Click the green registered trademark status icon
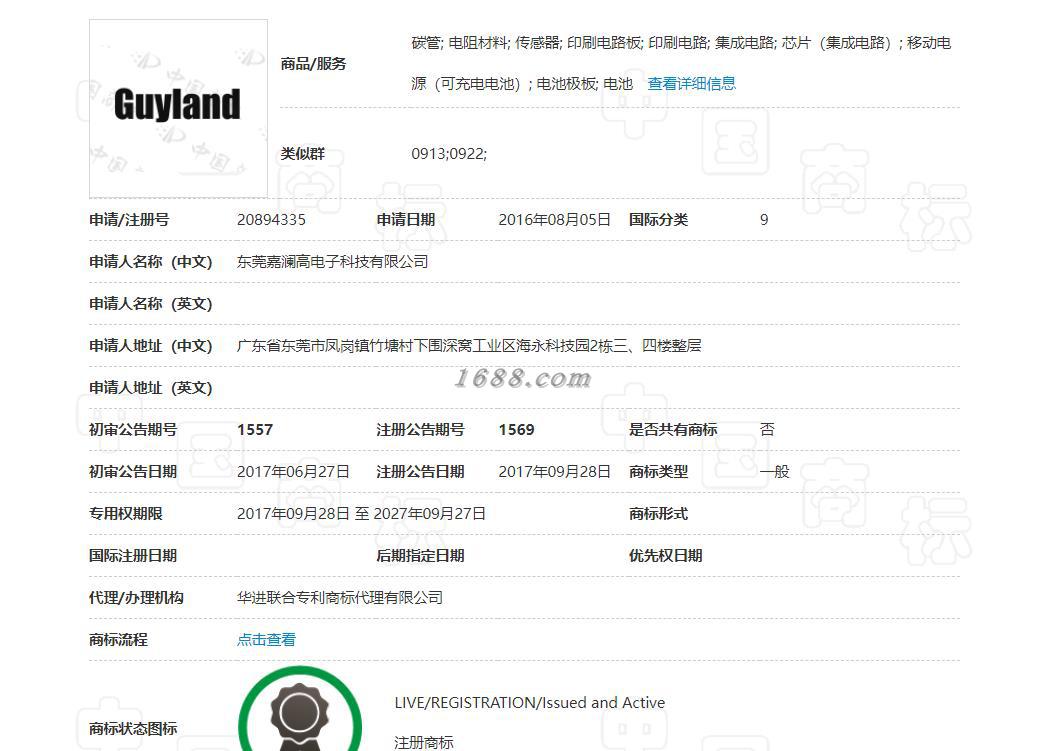This screenshot has height=751, width=1045. coord(300,709)
